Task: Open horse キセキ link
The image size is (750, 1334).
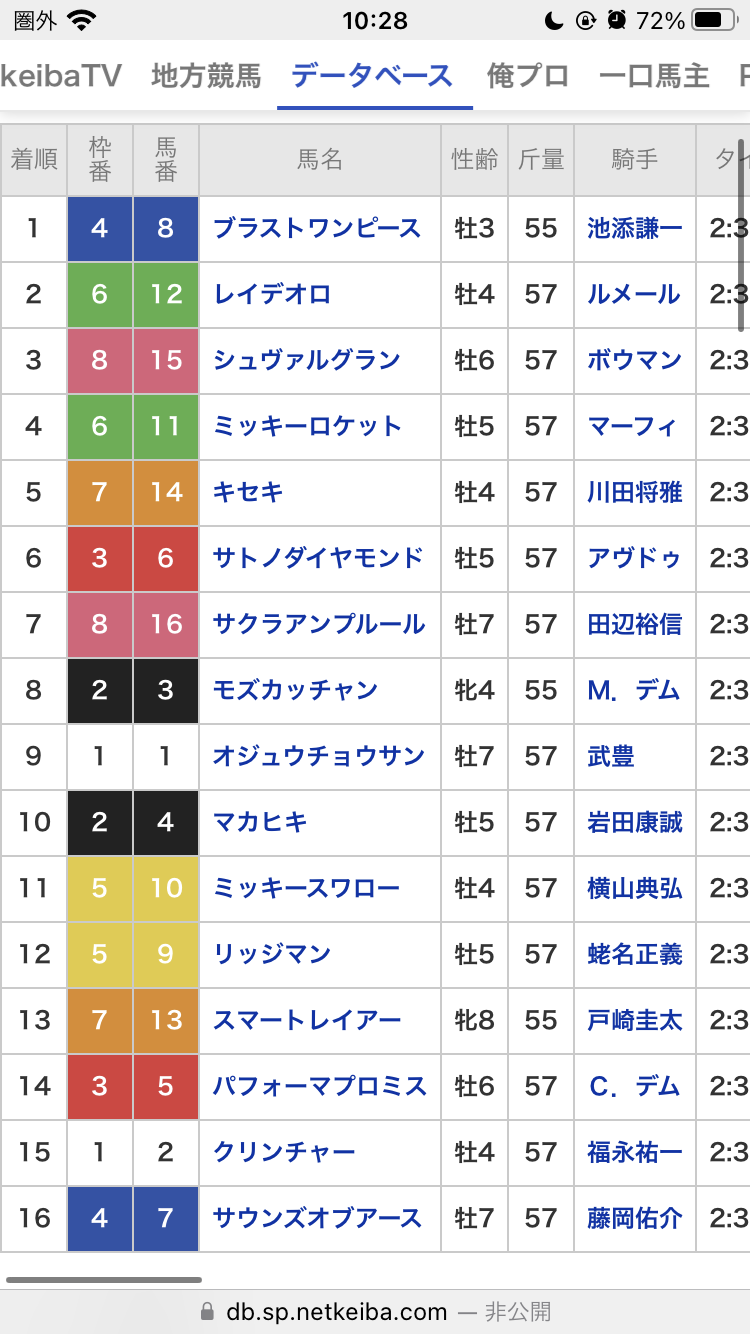Action: 248,493
